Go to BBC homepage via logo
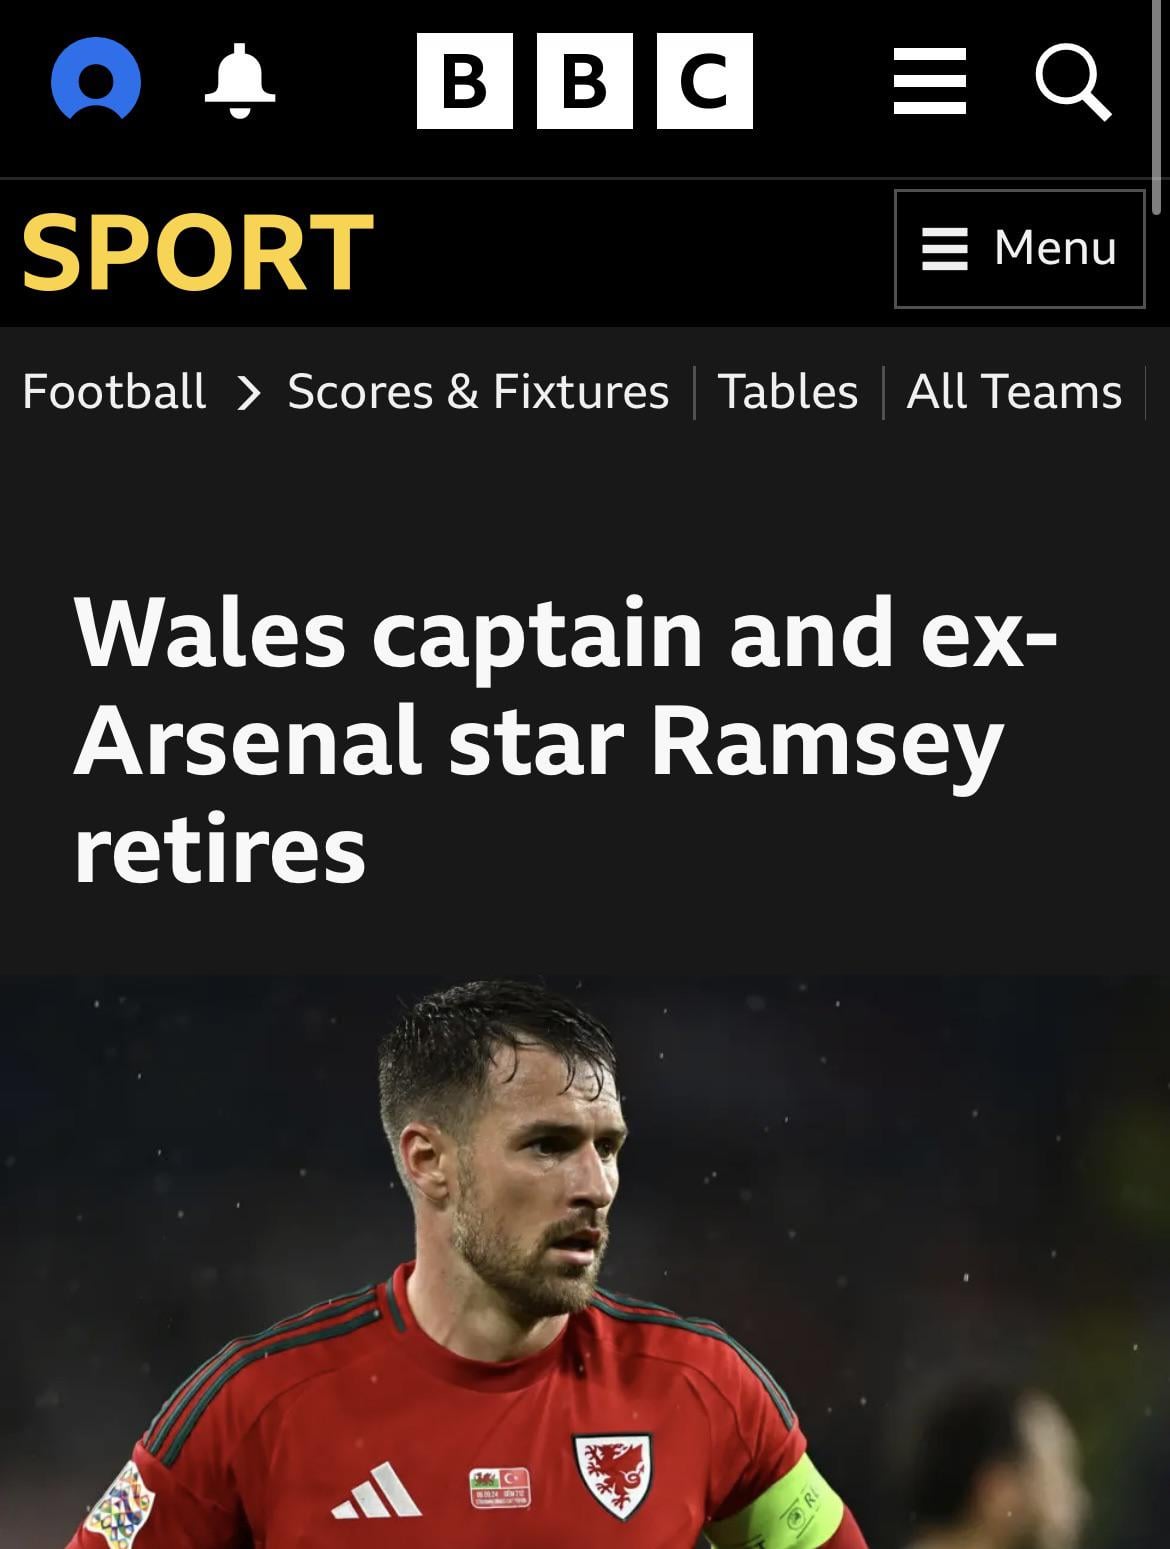 tap(584, 81)
